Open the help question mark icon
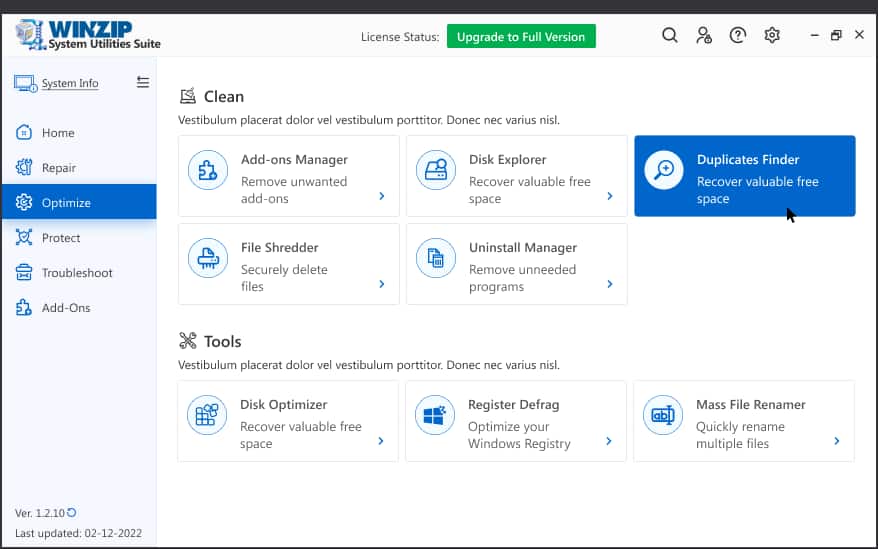Image resolution: width=878 pixels, height=549 pixels. point(737,36)
